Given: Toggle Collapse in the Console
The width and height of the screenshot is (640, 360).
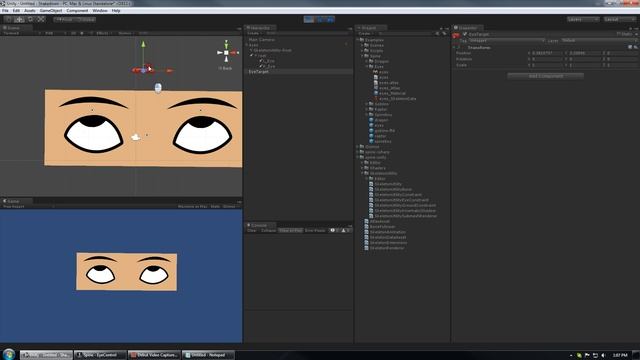Looking at the screenshot, I should (x=268, y=231).
